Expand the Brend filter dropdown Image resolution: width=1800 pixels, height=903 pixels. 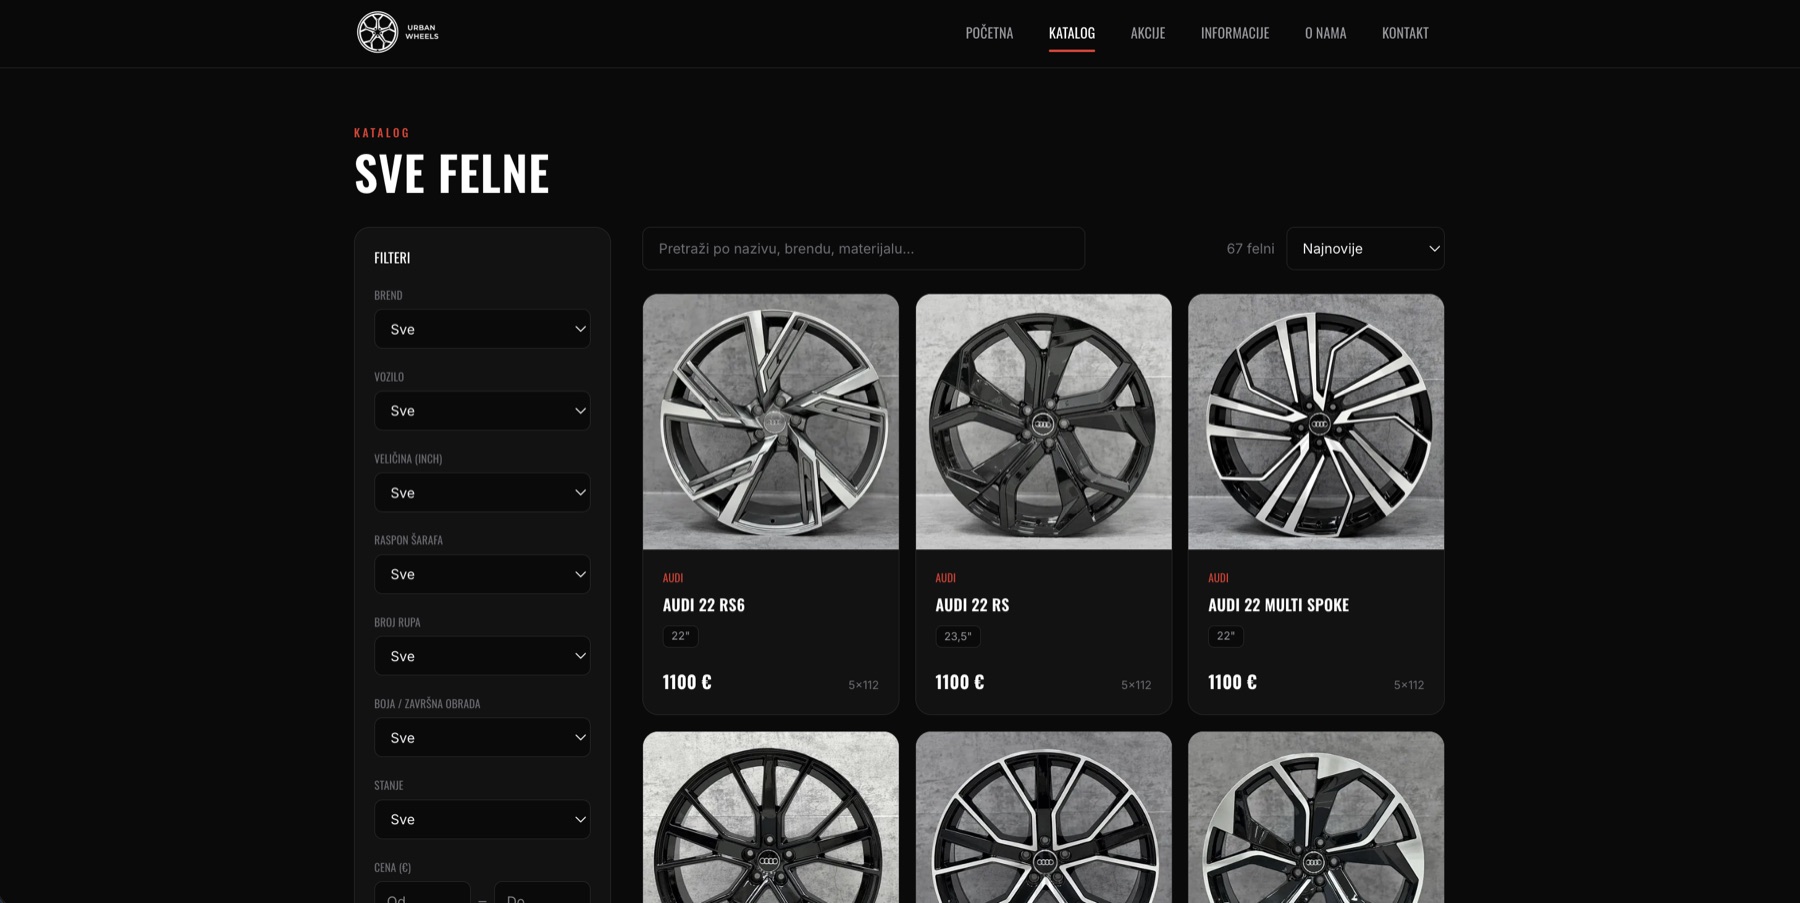[482, 329]
